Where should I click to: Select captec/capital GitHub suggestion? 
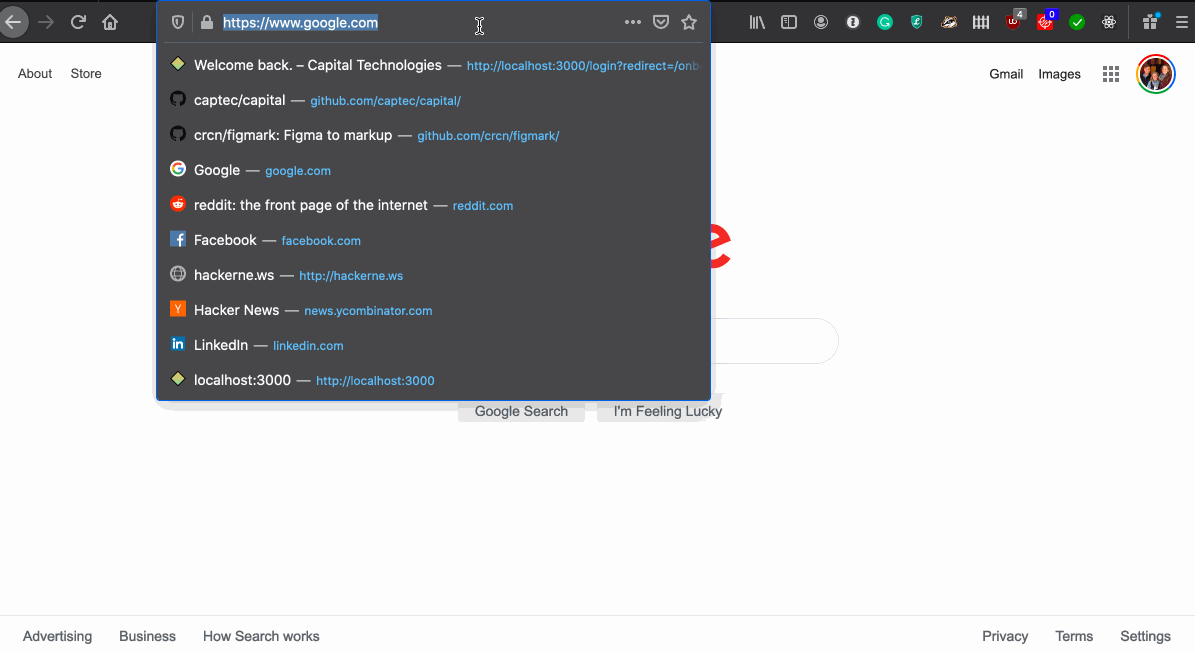point(434,100)
